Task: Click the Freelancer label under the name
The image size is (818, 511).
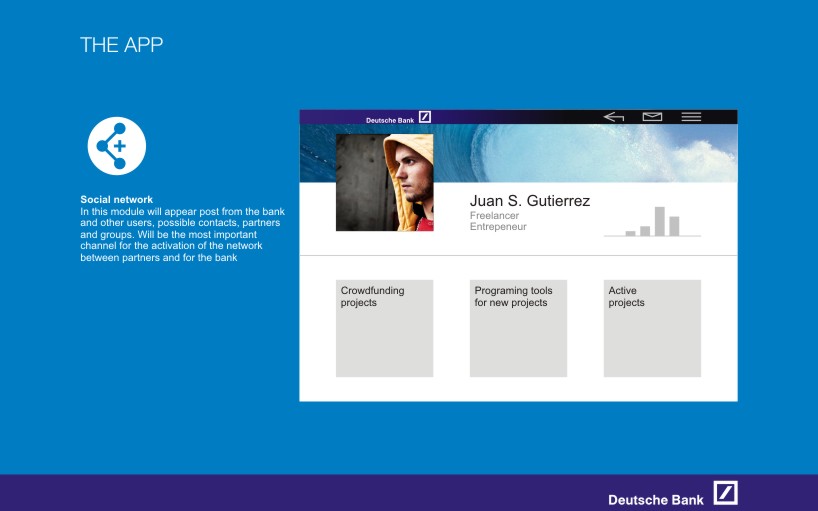Action: (x=494, y=215)
